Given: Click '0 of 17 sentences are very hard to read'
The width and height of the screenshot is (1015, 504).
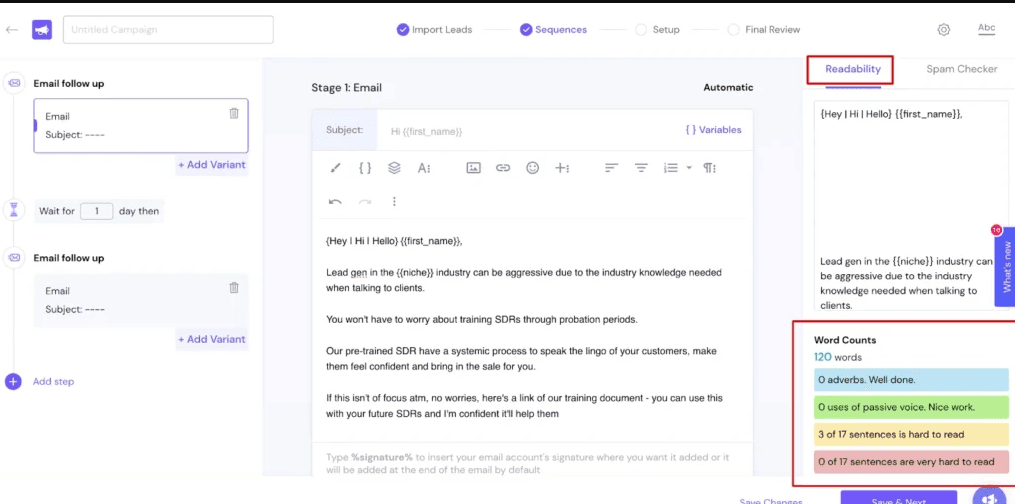Looking at the screenshot, I should pos(911,462).
